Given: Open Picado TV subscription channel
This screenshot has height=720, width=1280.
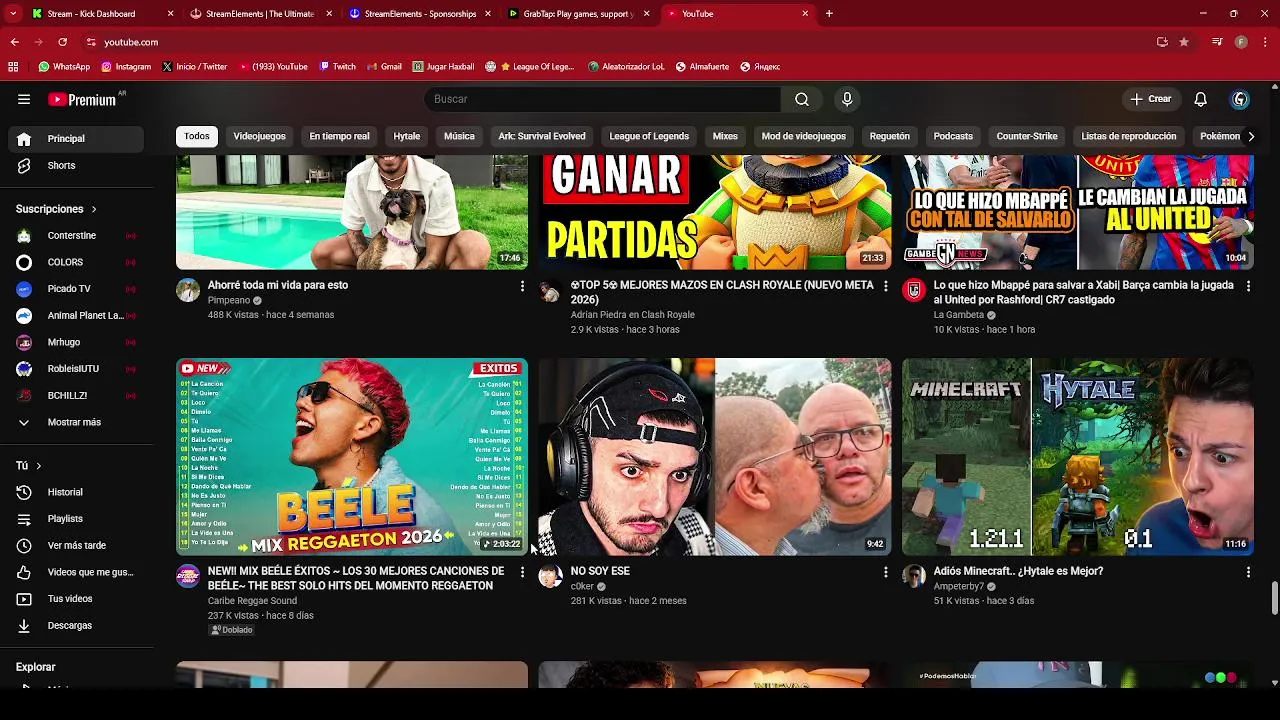Looking at the screenshot, I should tap(78, 289).
